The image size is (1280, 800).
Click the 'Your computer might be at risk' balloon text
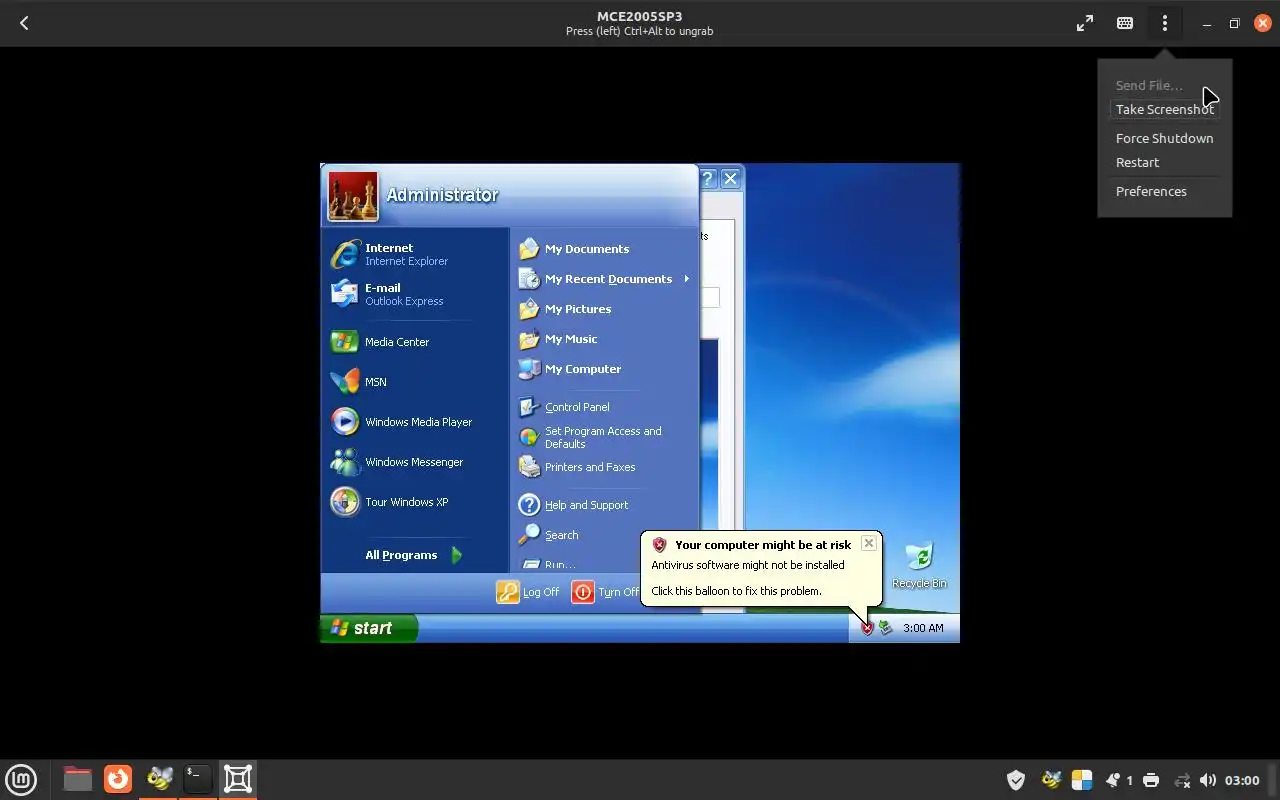[x=763, y=545]
